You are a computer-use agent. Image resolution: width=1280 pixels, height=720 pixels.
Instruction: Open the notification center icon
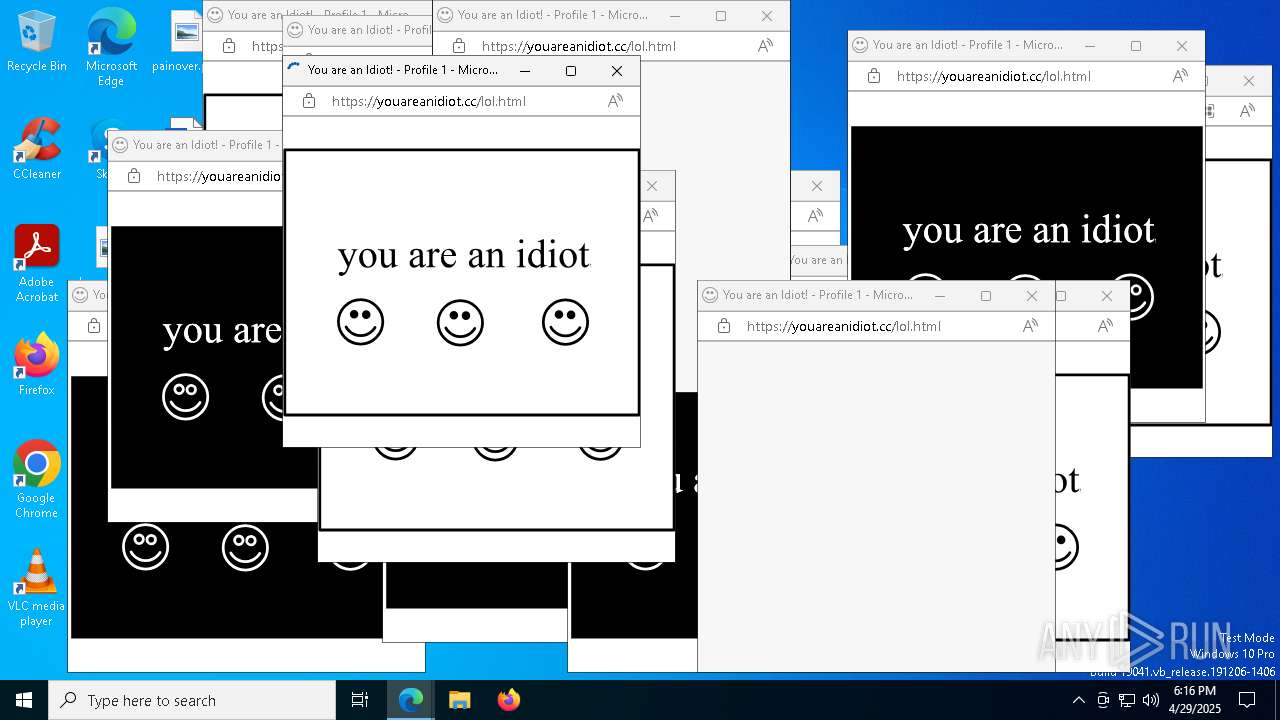[1248, 700]
